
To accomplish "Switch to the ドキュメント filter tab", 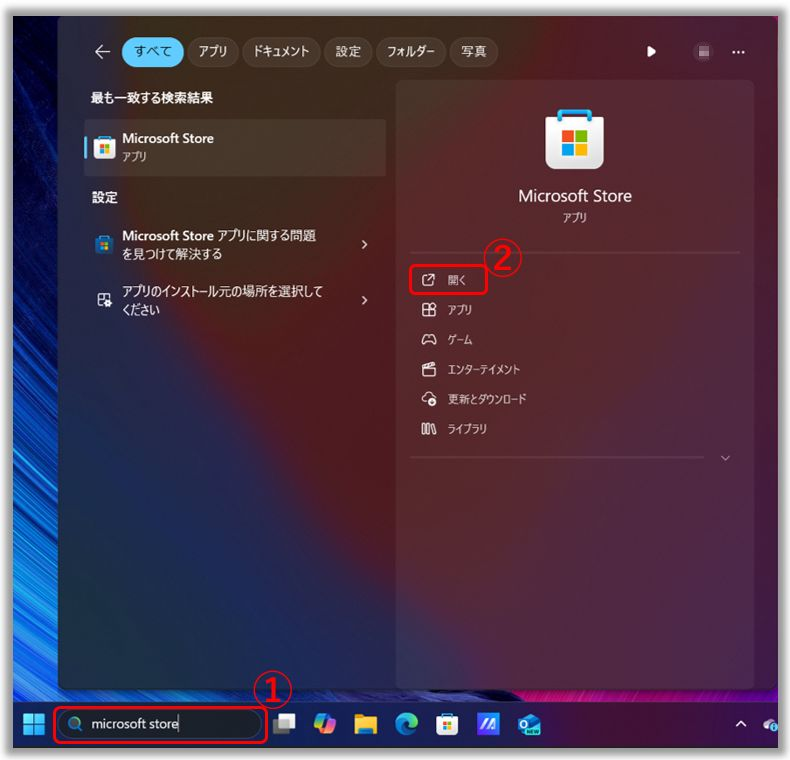I will 281,51.
